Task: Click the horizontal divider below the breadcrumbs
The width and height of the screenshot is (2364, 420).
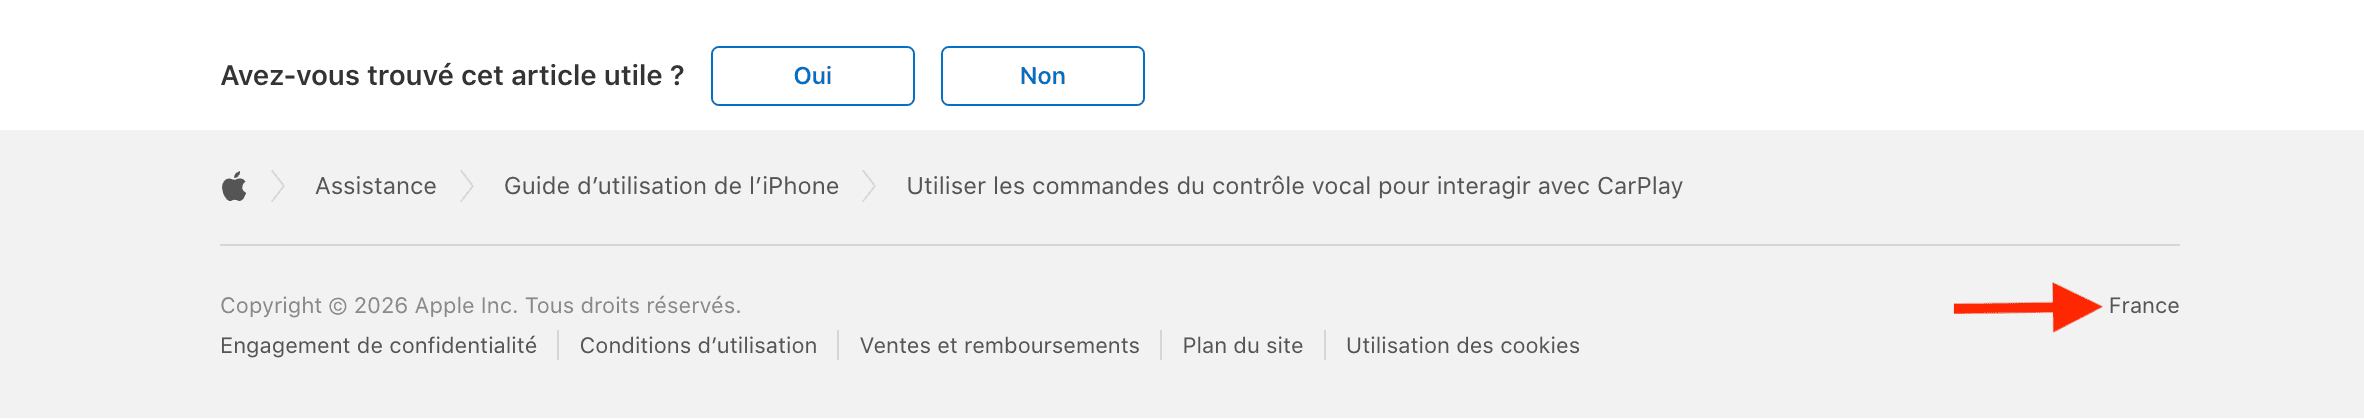Action: tap(1199, 245)
